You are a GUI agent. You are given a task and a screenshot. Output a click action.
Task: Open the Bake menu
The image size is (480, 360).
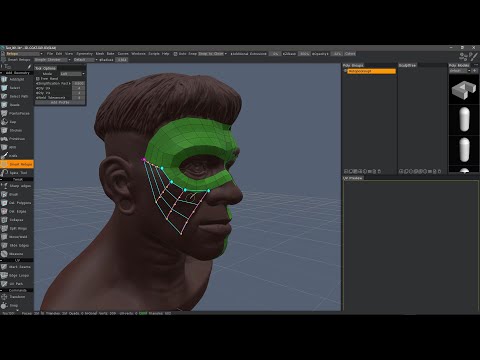pyautogui.click(x=111, y=54)
